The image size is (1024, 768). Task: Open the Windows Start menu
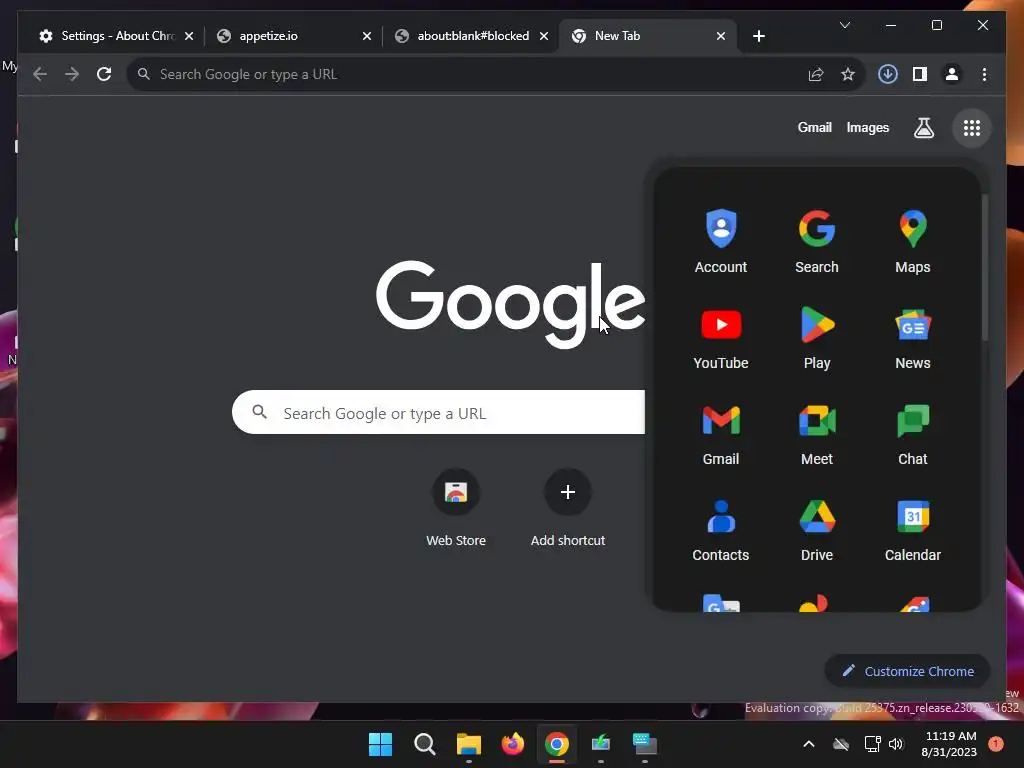380,744
